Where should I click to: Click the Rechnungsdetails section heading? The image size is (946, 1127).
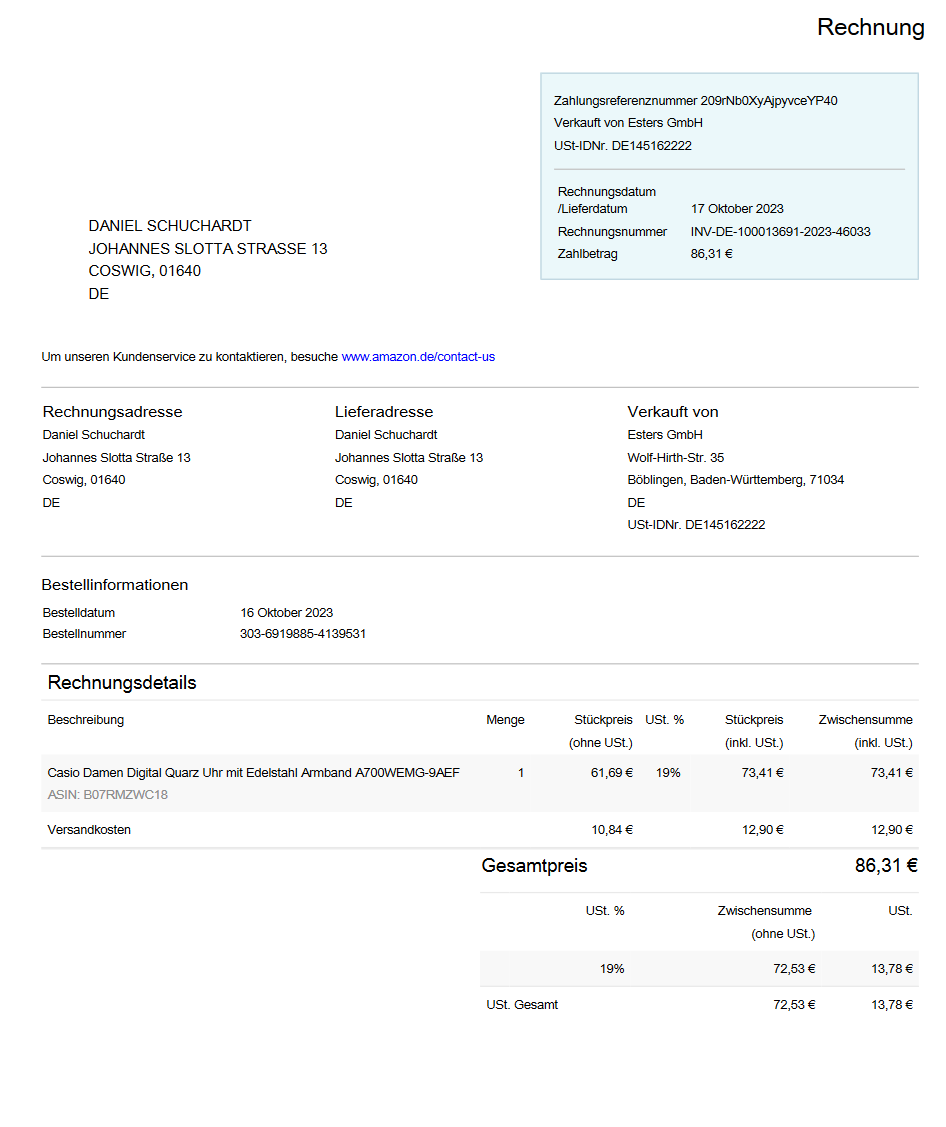click(122, 683)
